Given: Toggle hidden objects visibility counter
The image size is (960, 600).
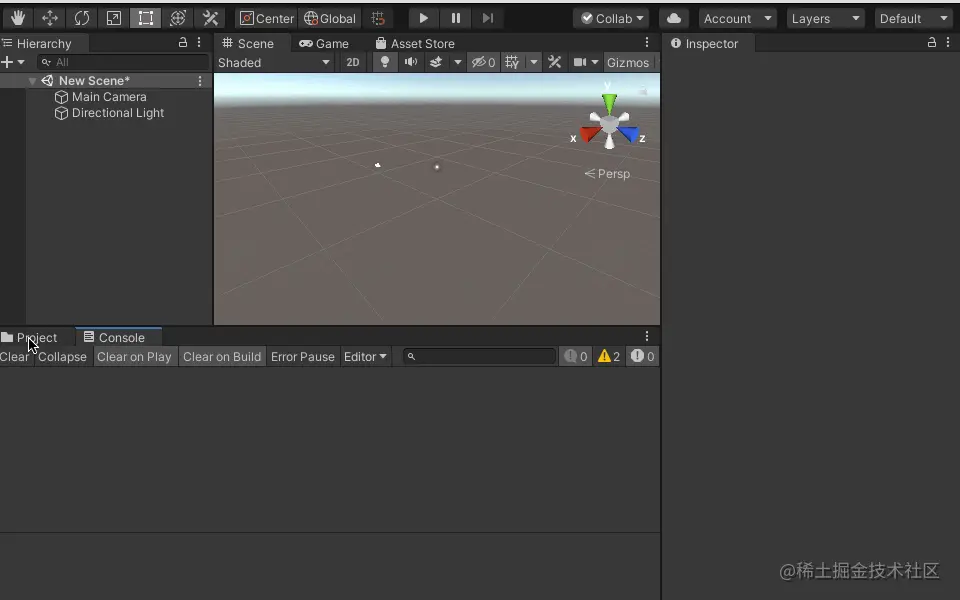Looking at the screenshot, I should click(483, 62).
